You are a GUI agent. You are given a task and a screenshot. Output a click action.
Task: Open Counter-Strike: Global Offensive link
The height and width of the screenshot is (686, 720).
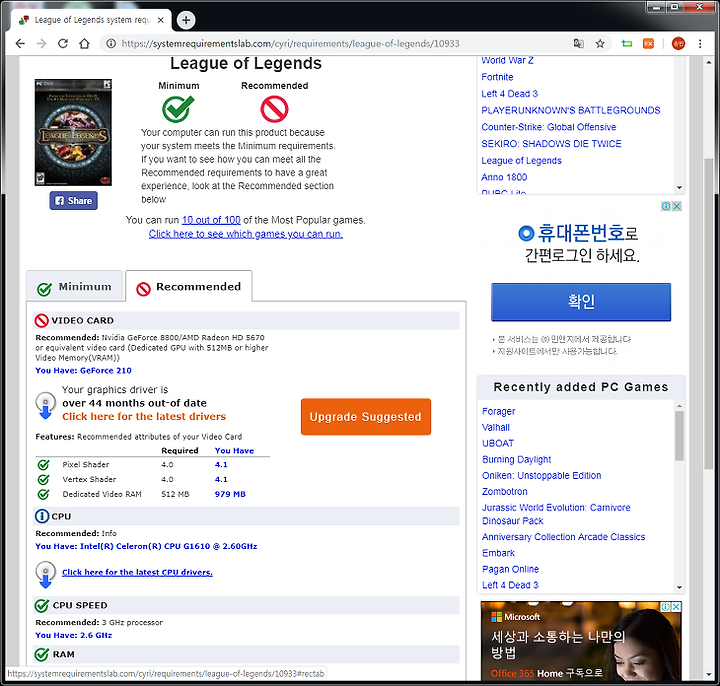click(549, 127)
